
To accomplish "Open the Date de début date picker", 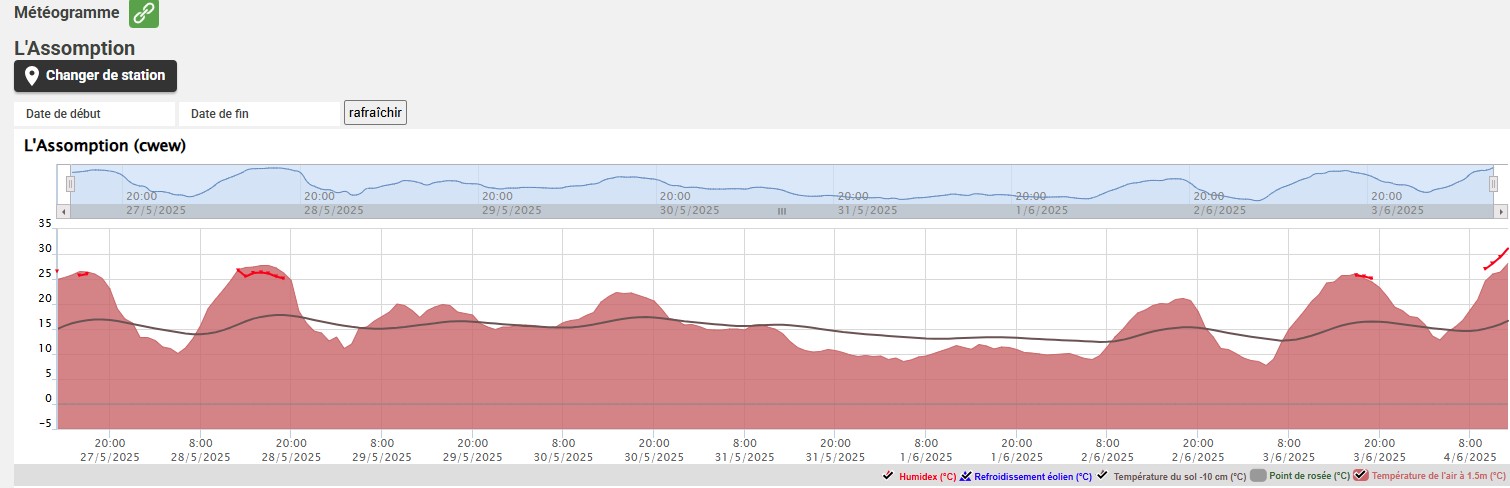I will coord(94,114).
